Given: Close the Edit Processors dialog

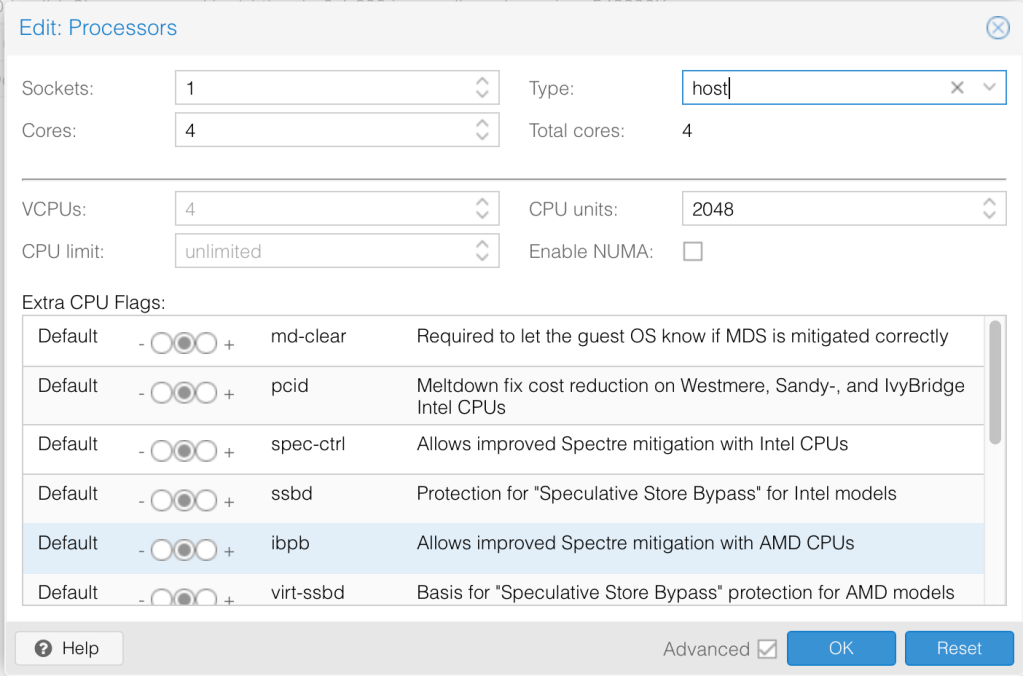Looking at the screenshot, I should (x=997, y=28).
